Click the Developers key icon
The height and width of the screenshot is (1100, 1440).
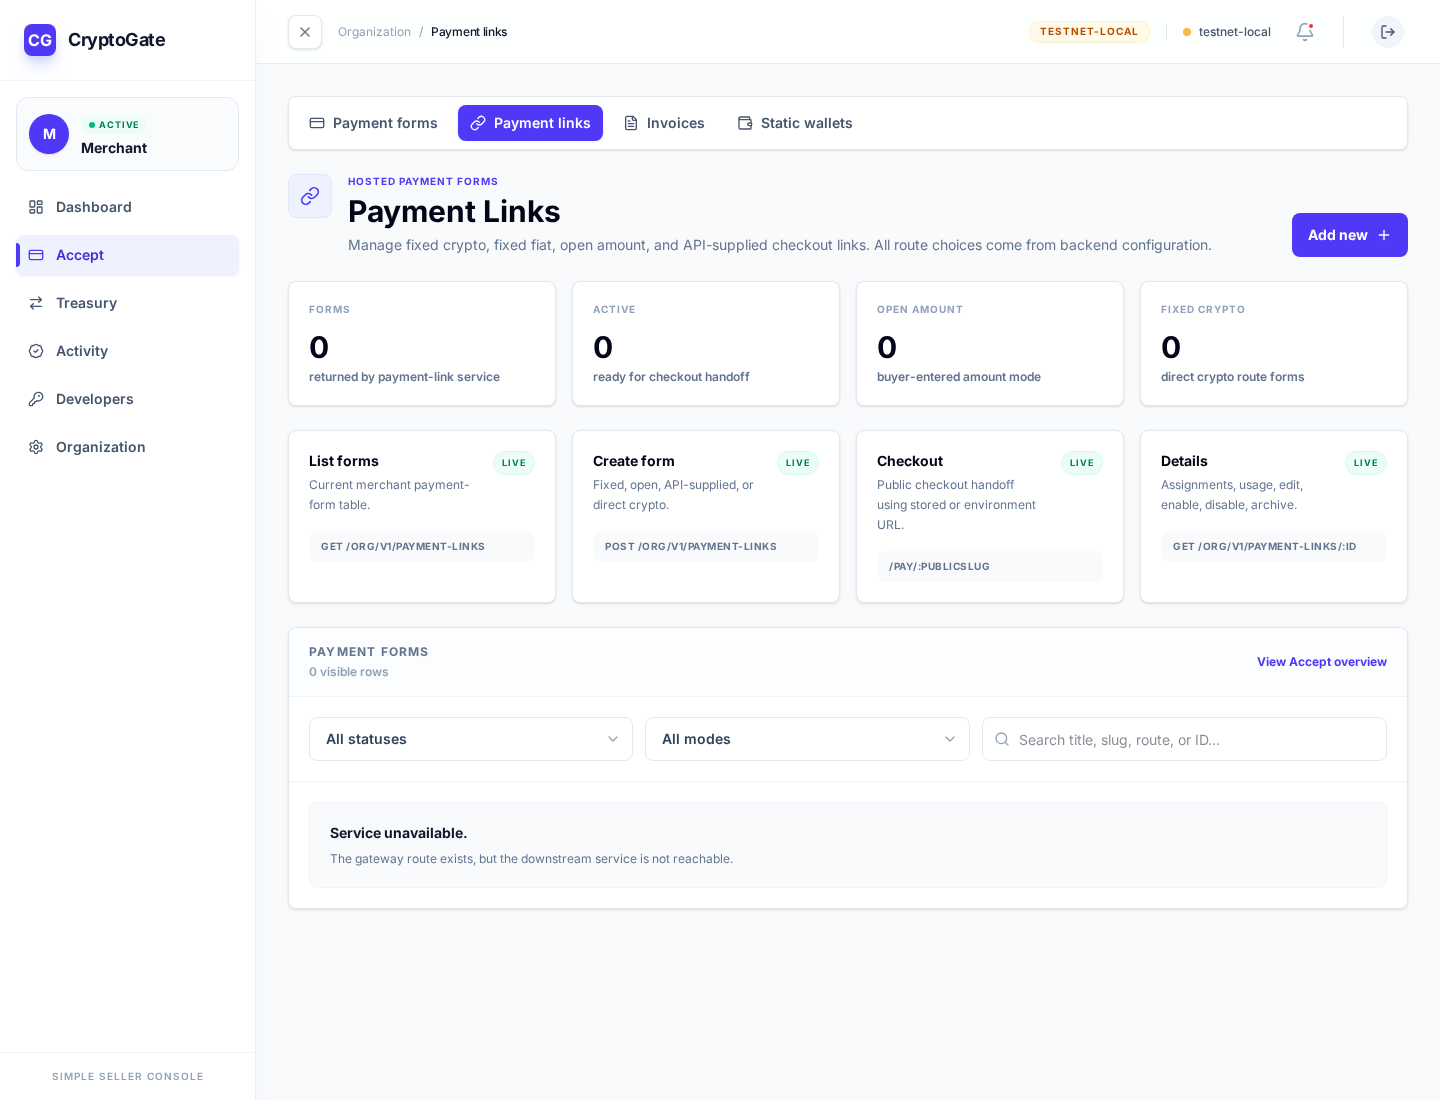pyautogui.click(x=36, y=399)
